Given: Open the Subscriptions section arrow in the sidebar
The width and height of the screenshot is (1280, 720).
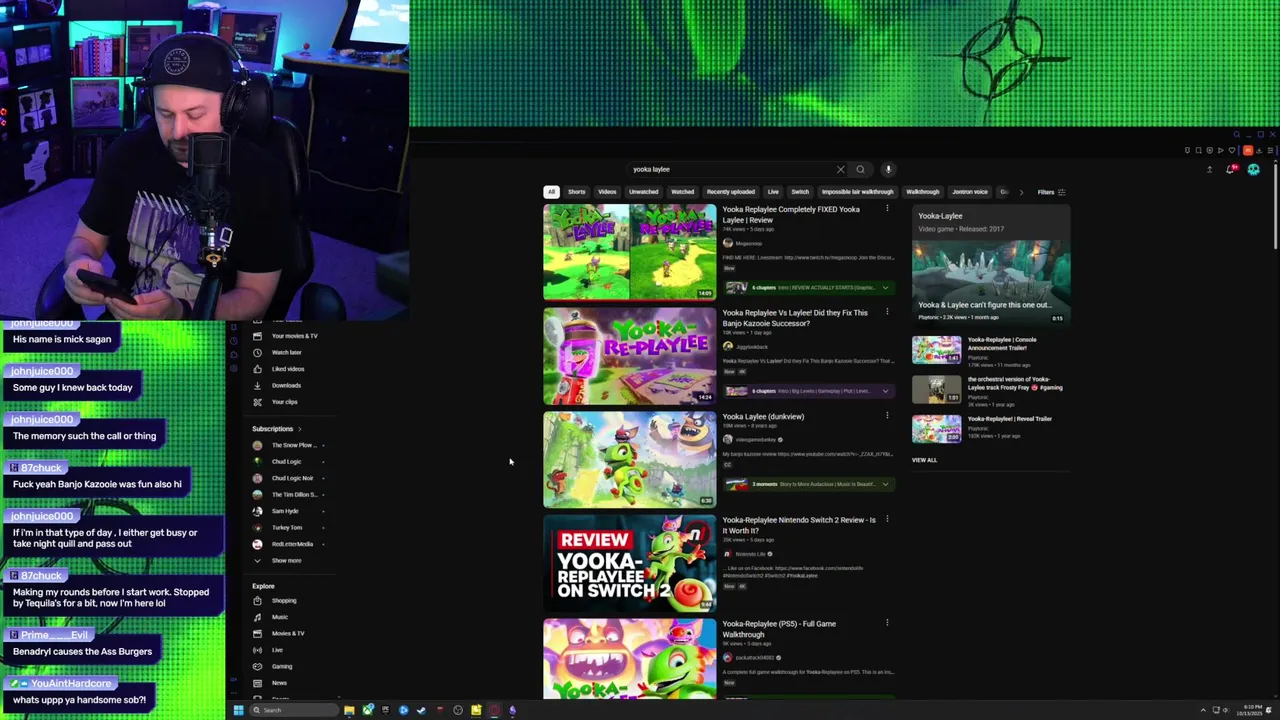Looking at the screenshot, I should [x=299, y=429].
